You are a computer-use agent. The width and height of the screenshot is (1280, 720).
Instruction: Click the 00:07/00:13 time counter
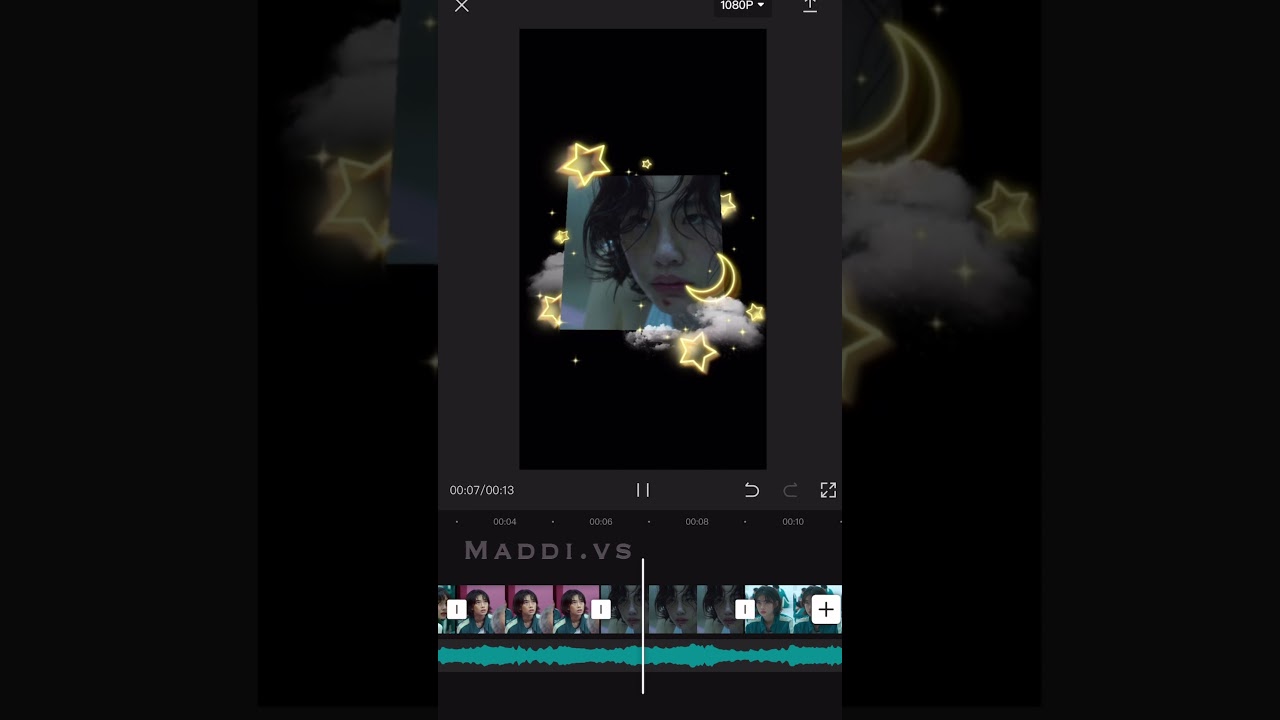482,490
